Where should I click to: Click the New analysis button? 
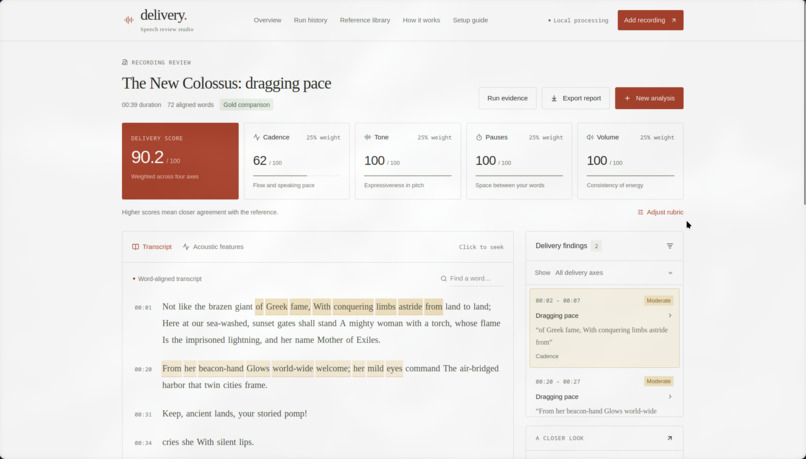649,98
